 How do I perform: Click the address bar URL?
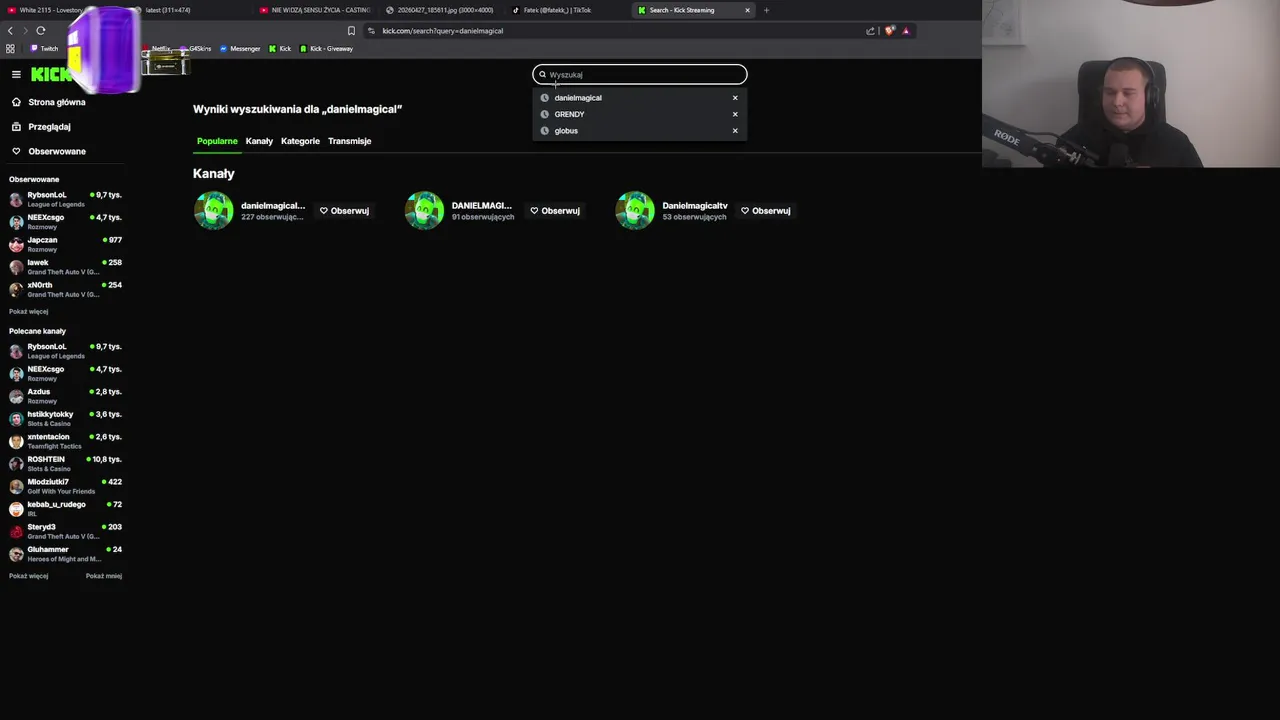click(442, 31)
